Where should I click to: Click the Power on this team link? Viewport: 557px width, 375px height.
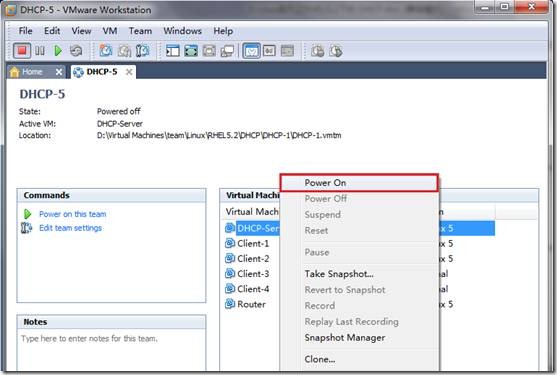[72, 214]
